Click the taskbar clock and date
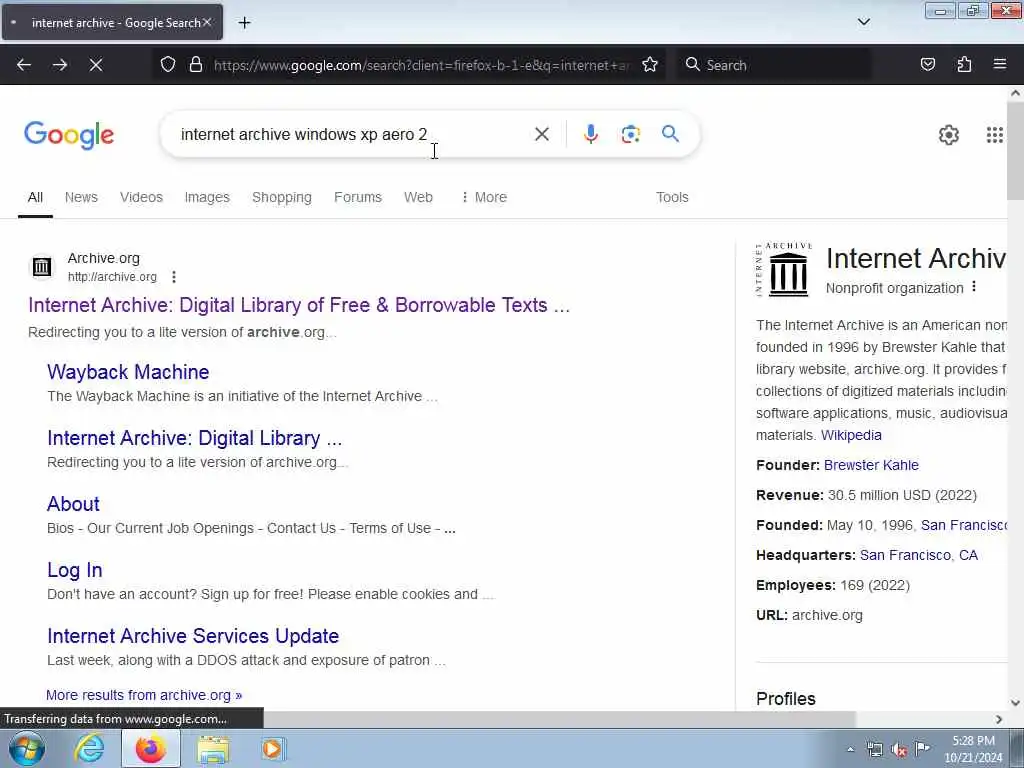 tap(973, 749)
